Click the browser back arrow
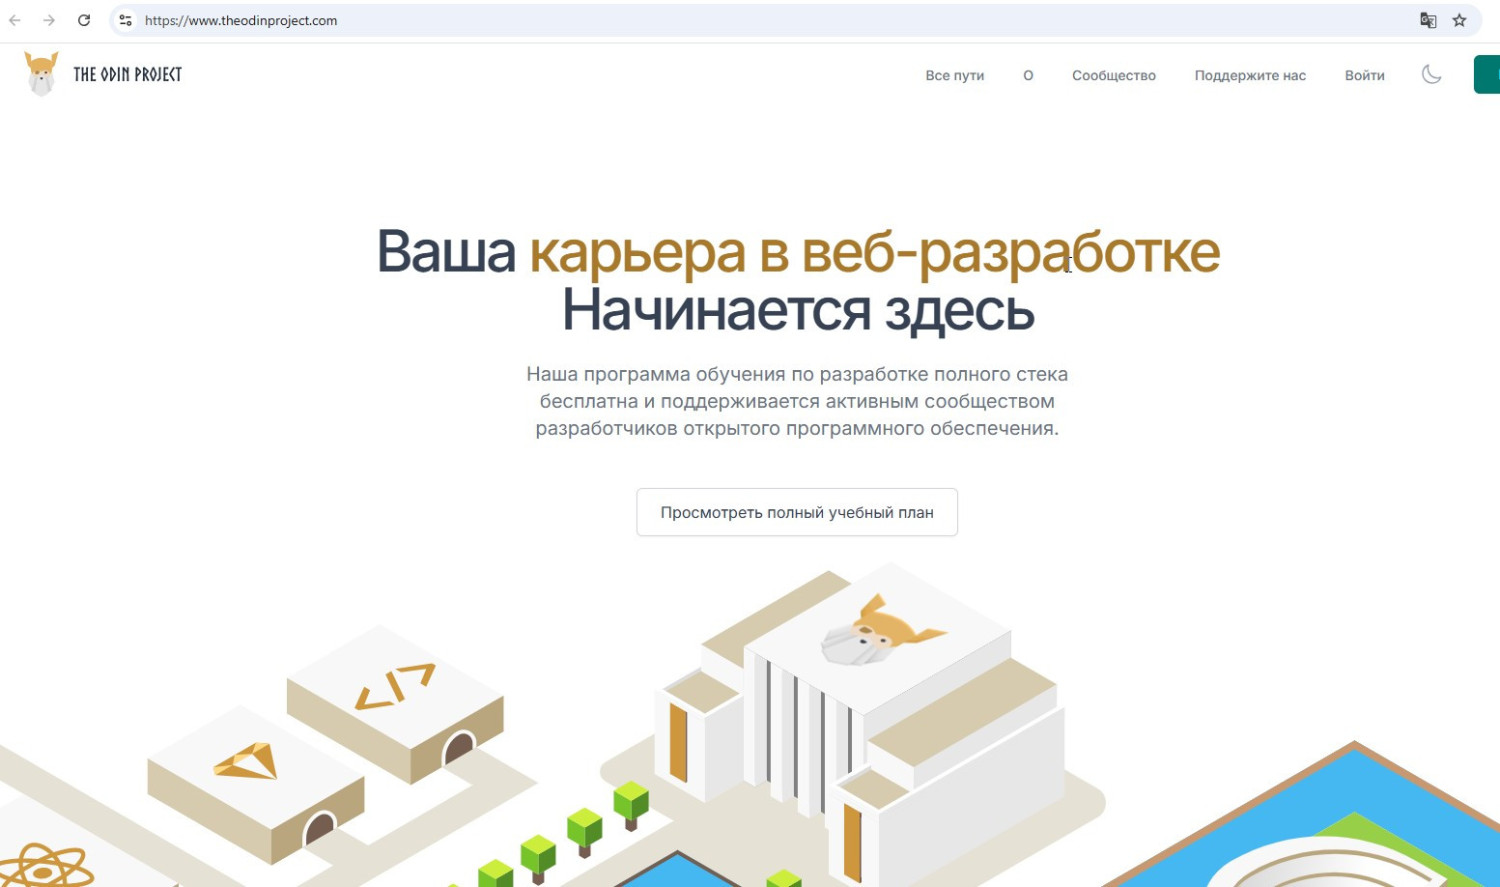Image resolution: width=1500 pixels, height=887 pixels. tap(15, 20)
